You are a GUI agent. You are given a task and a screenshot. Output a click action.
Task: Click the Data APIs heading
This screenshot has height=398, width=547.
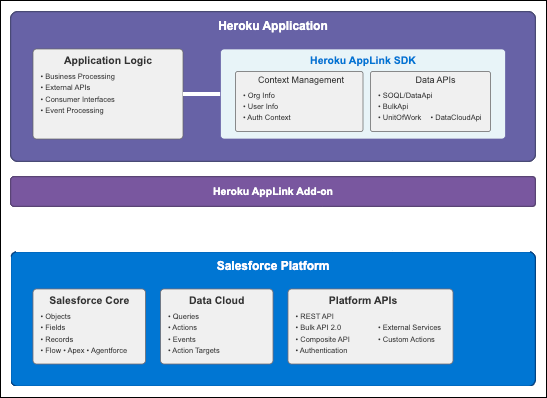click(x=435, y=80)
